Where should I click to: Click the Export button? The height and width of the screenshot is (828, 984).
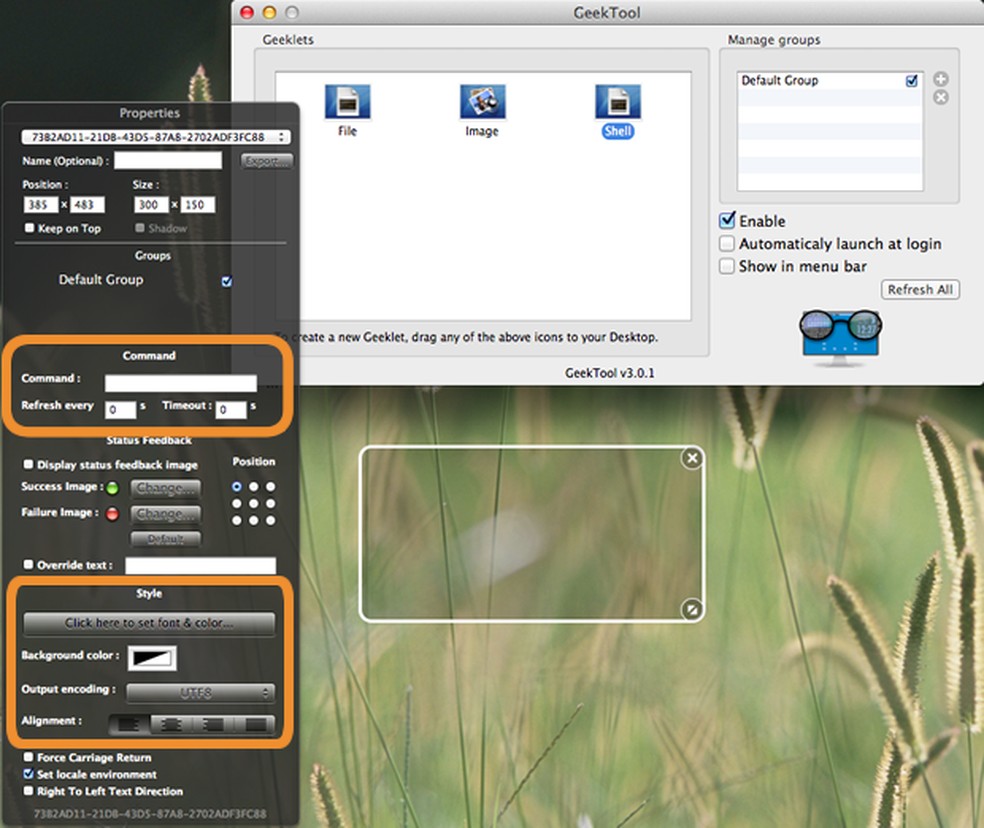tap(267, 161)
